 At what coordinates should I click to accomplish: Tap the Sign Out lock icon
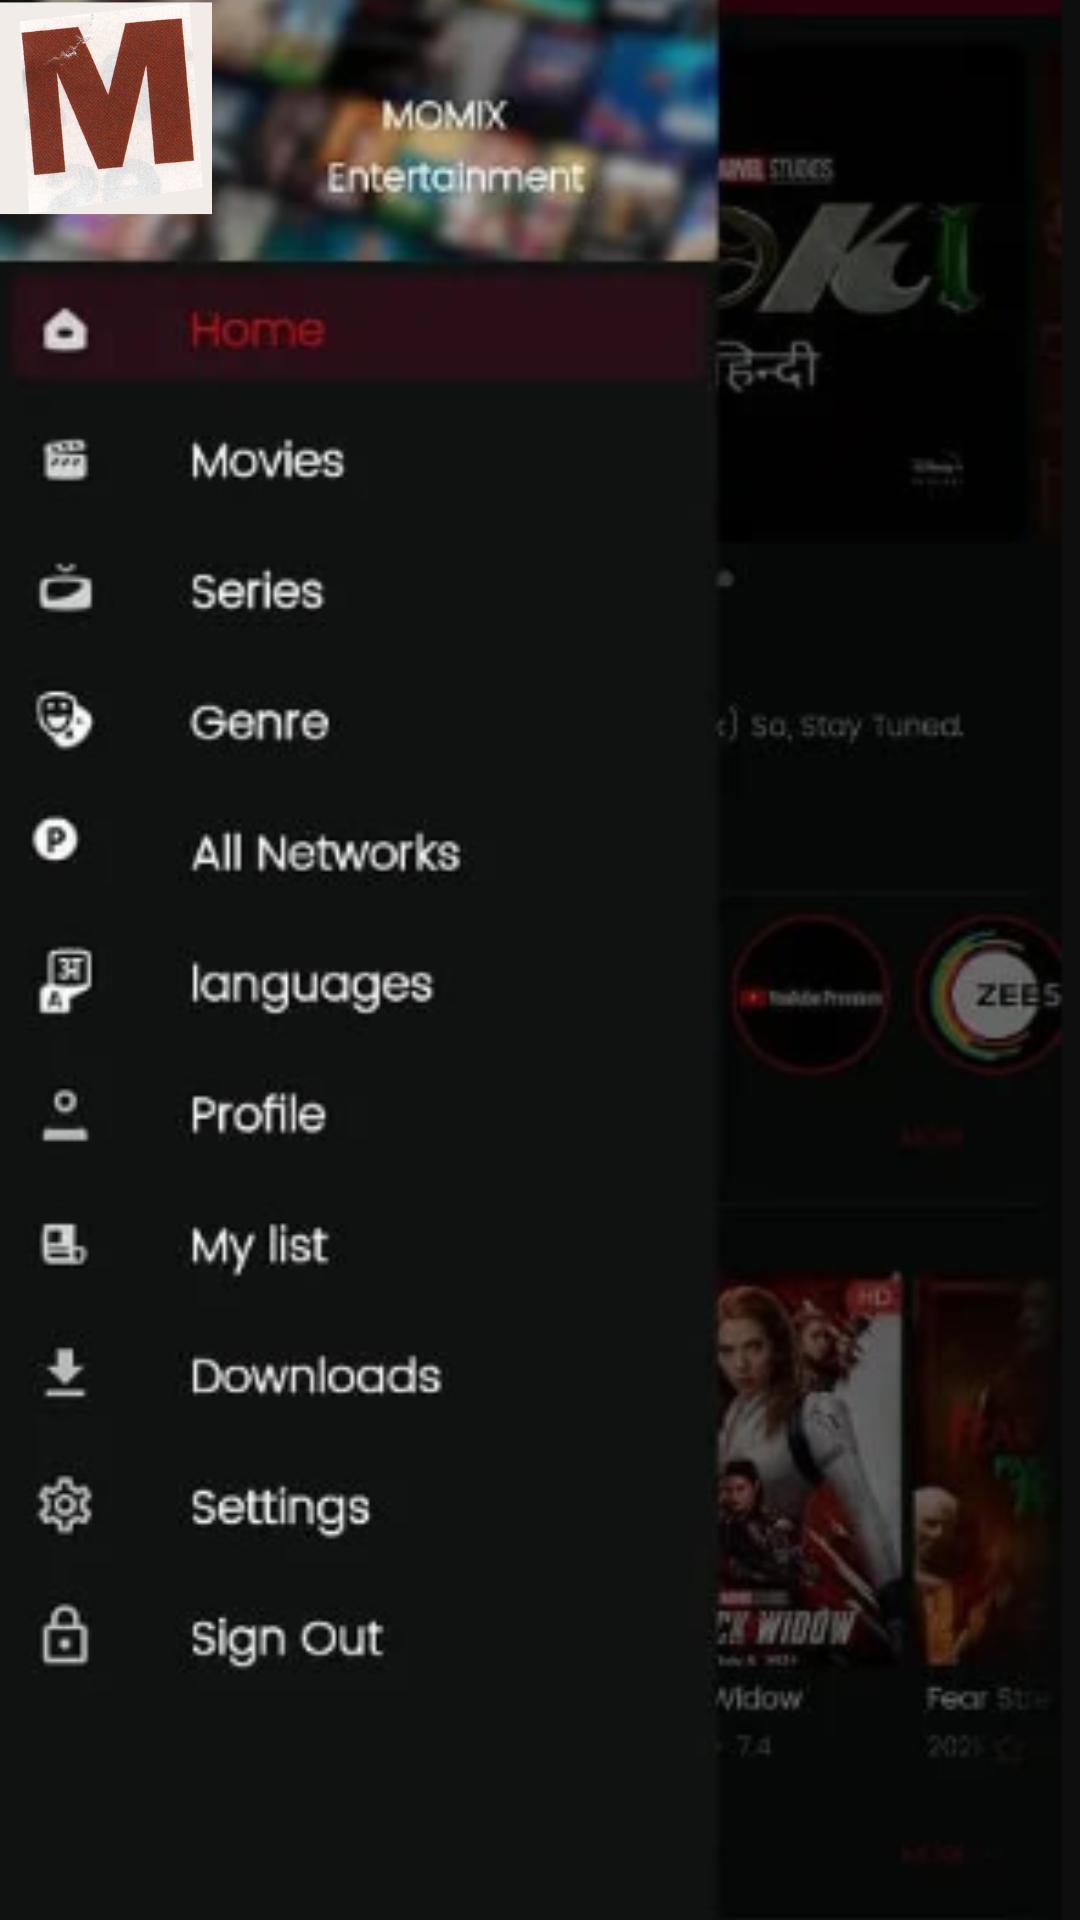point(65,1635)
